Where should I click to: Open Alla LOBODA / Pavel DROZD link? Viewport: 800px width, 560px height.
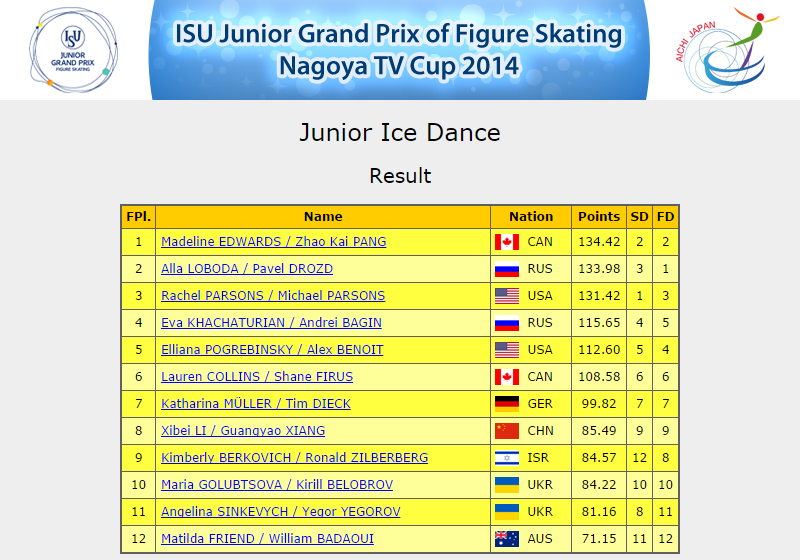(x=247, y=269)
